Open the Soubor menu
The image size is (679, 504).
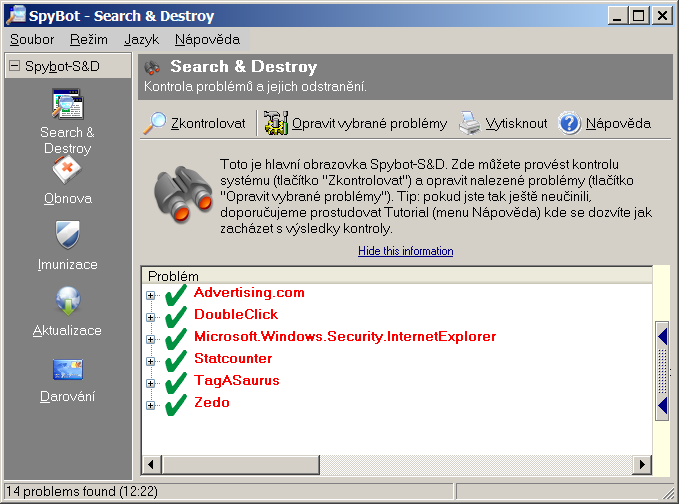tap(32, 39)
